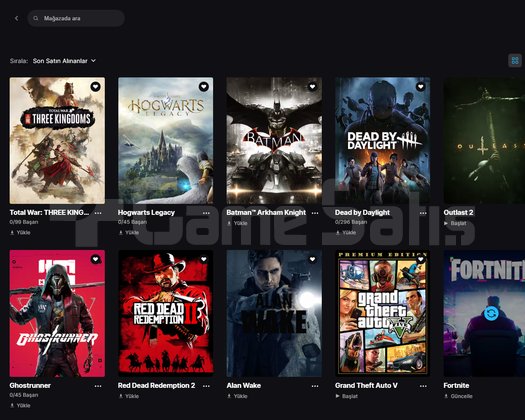The height and width of the screenshot is (420, 525).
Task: Click the Mağazada ara search field
Action: pos(76,18)
